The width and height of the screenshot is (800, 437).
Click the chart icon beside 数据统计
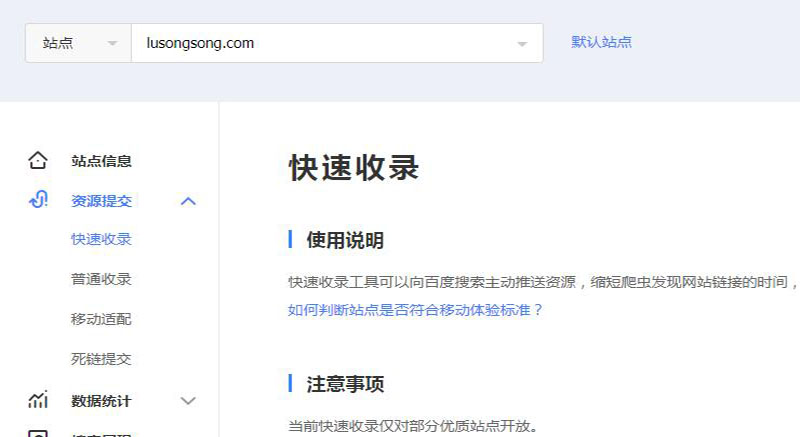38,401
